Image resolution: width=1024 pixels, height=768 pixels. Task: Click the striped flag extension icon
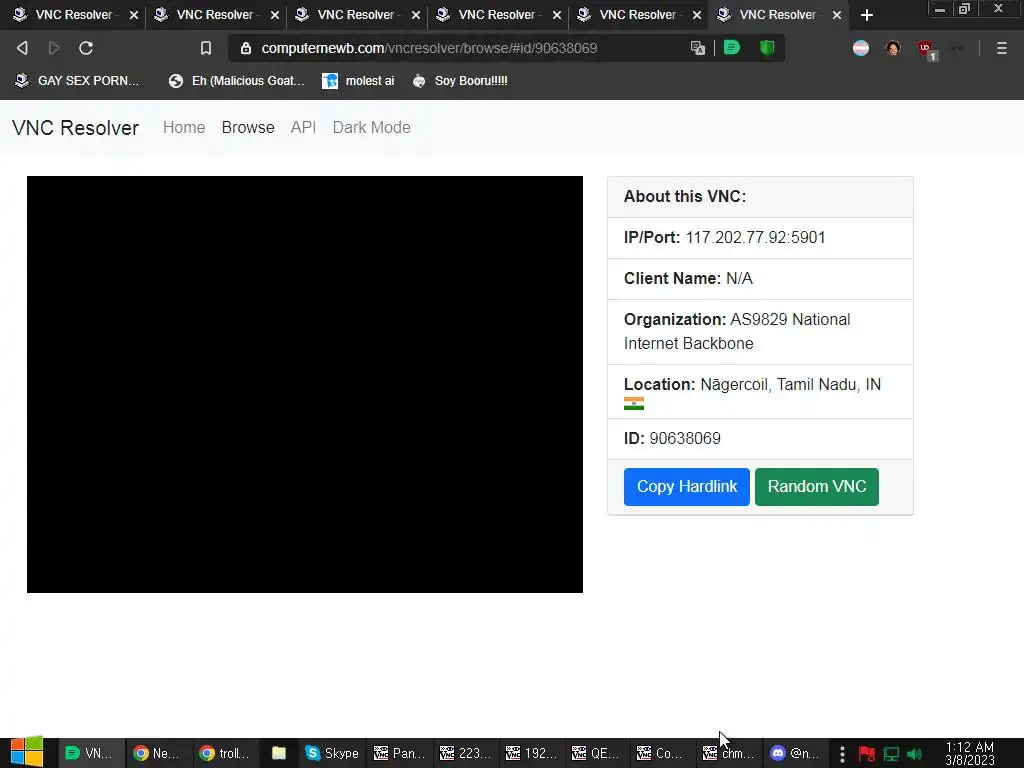pos(861,48)
